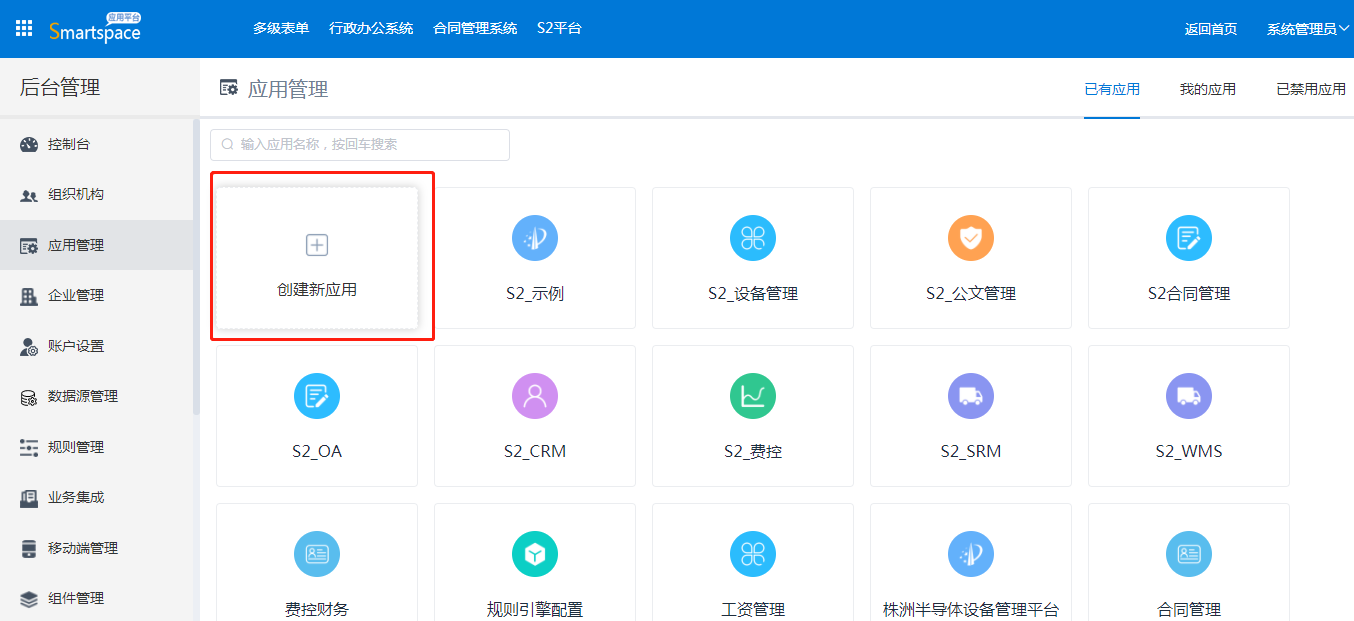Open the S2_WMS truck icon
This screenshot has height=621, width=1354.
1189,396
